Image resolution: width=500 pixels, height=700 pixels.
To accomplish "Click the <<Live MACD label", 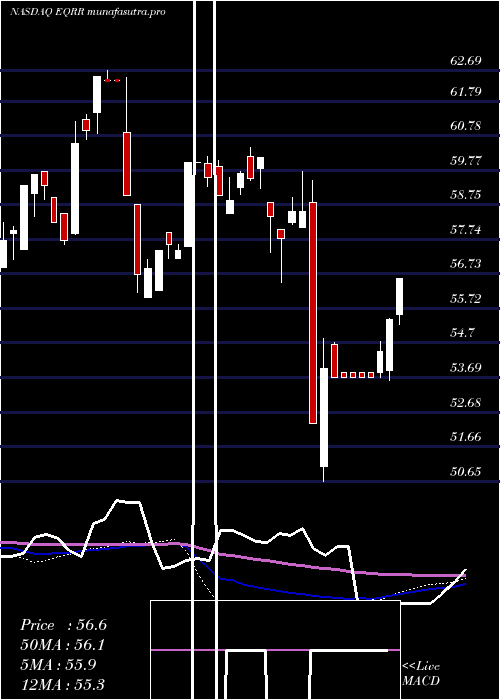I will (x=421, y=673).
